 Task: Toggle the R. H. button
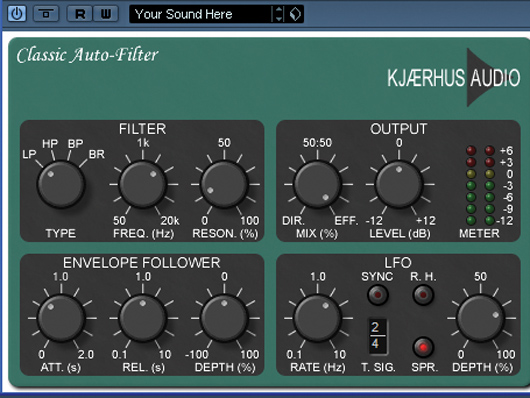(x=423, y=295)
